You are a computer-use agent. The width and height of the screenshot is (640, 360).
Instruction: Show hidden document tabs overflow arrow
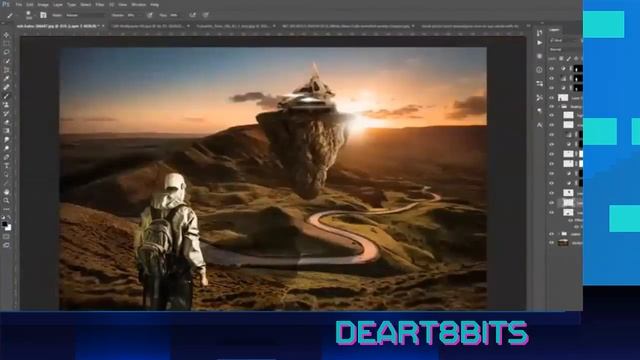(529, 26)
